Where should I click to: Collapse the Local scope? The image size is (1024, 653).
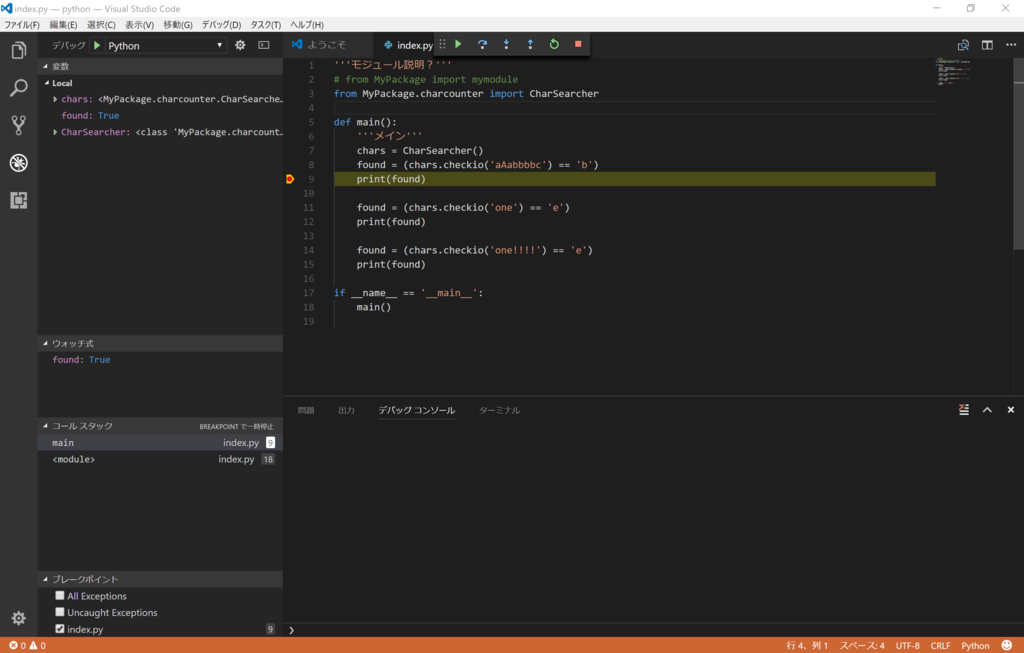(x=47, y=83)
